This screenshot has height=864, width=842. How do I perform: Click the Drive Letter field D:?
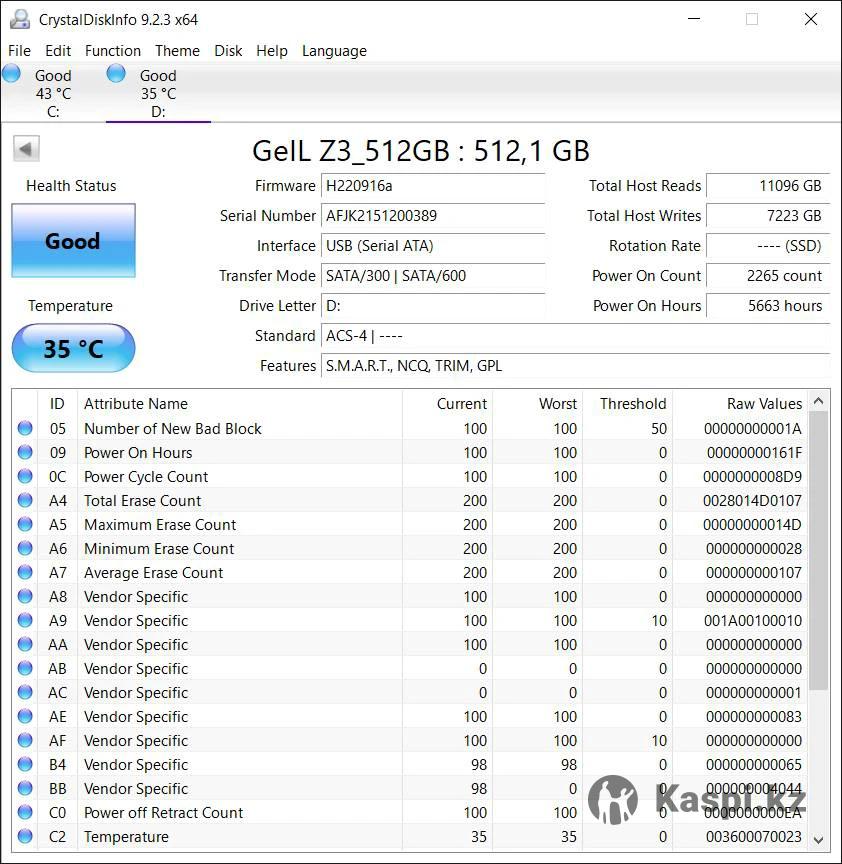433,306
